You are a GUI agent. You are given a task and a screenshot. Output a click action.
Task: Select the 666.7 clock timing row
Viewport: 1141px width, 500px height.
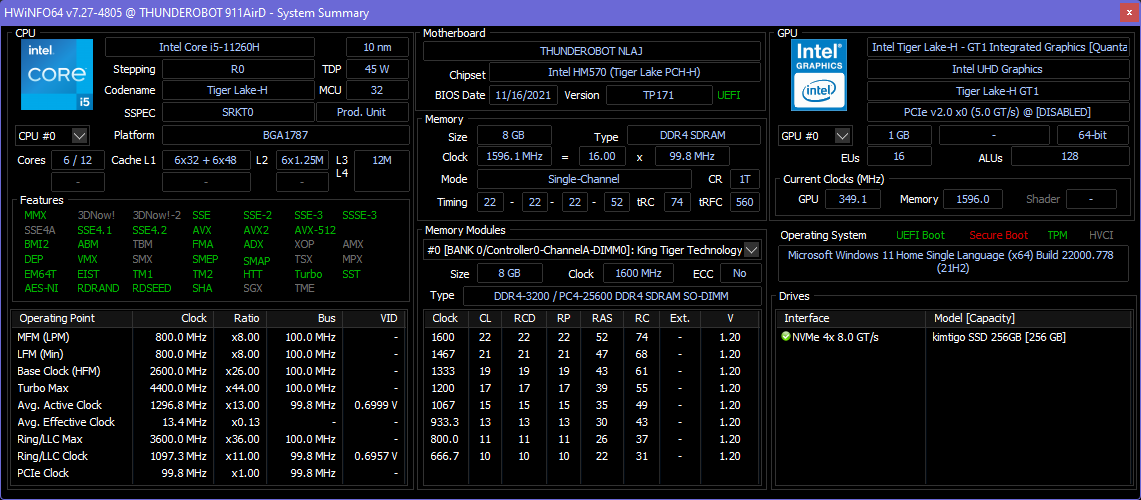click(x=592, y=456)
